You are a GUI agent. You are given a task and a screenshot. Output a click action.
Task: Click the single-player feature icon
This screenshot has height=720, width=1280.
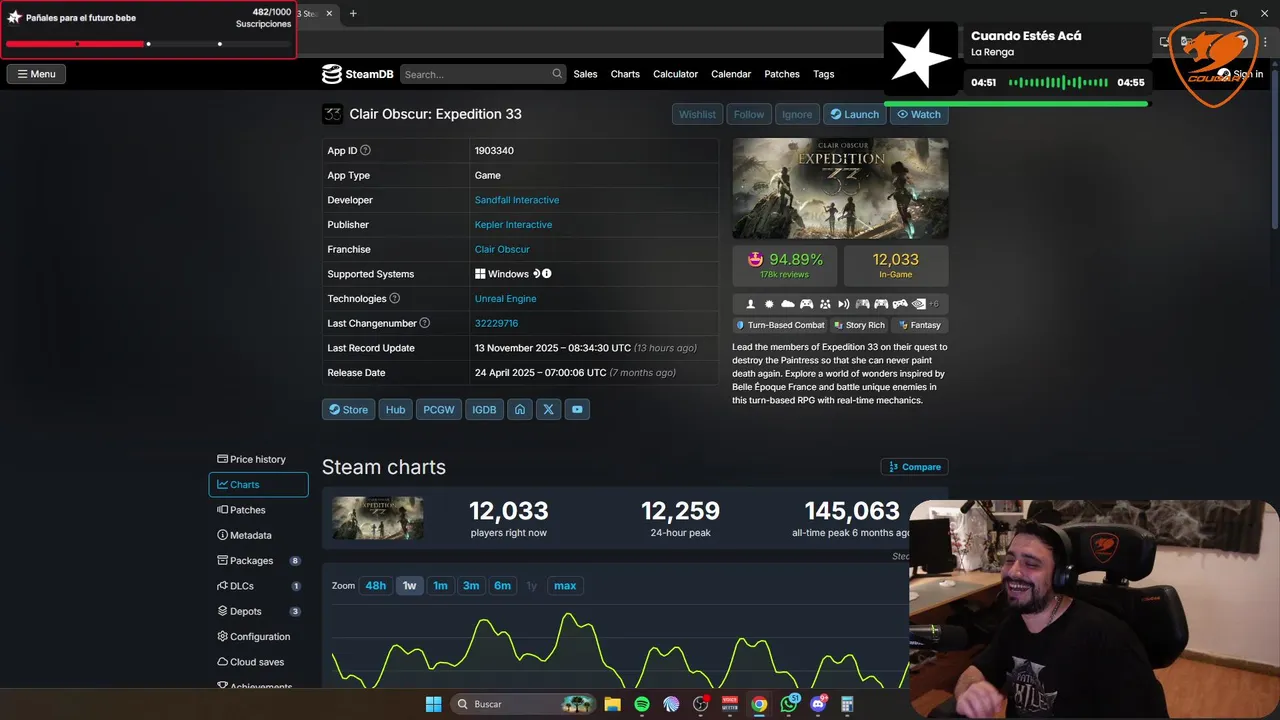point(751,304)
